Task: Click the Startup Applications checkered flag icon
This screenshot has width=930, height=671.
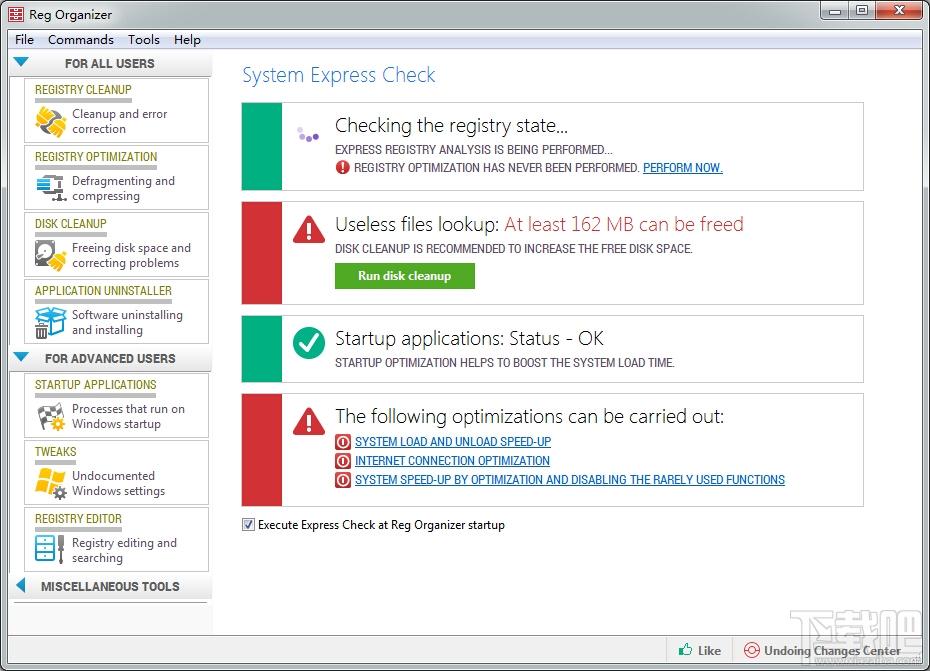Action: 50,416
